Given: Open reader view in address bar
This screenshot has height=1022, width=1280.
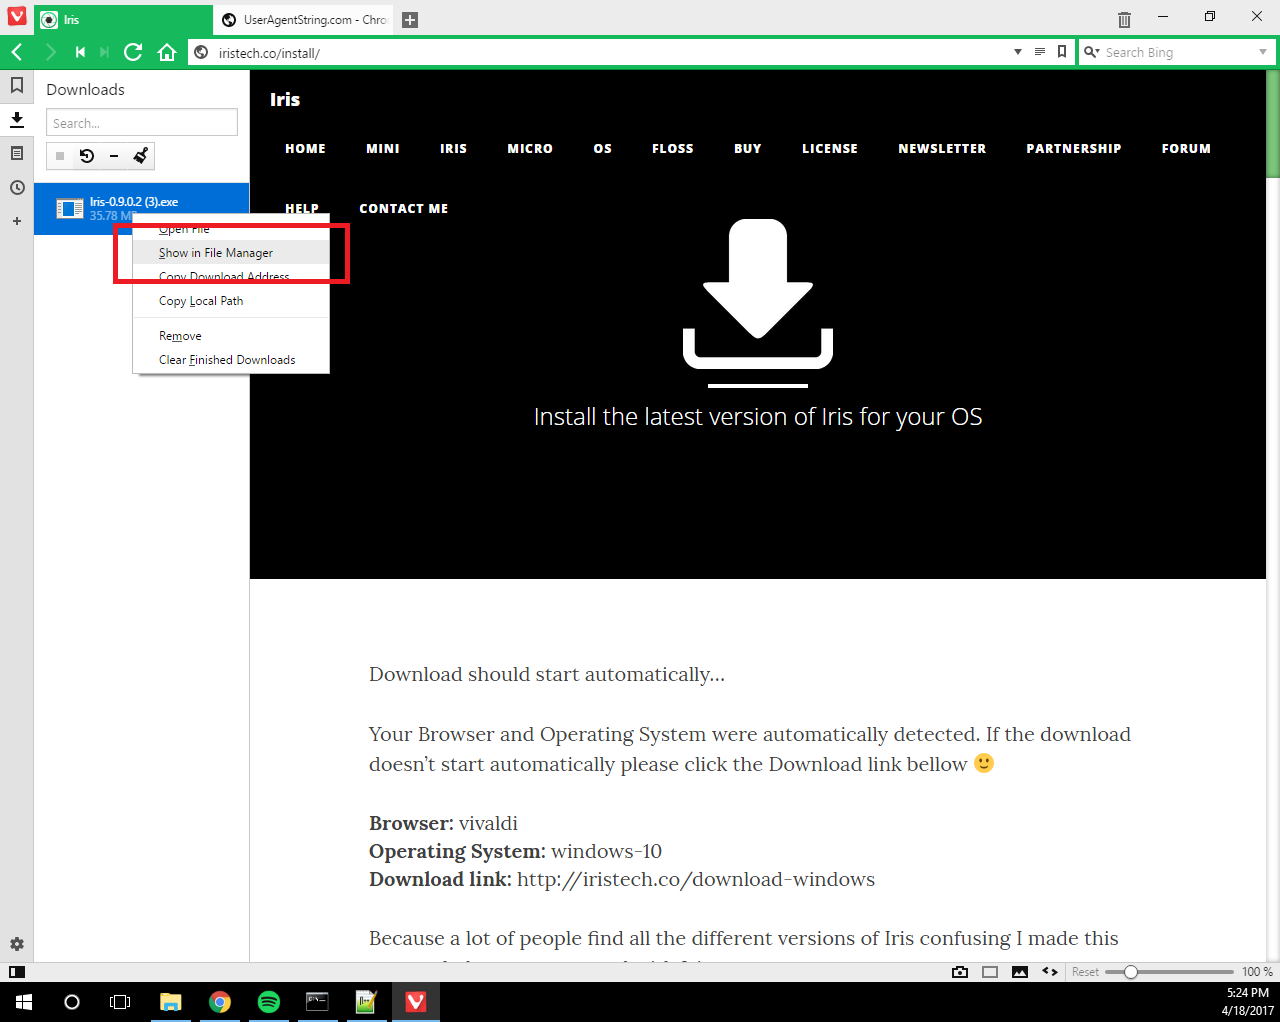Looking at the screenshot, I should tap(1040, 52).
